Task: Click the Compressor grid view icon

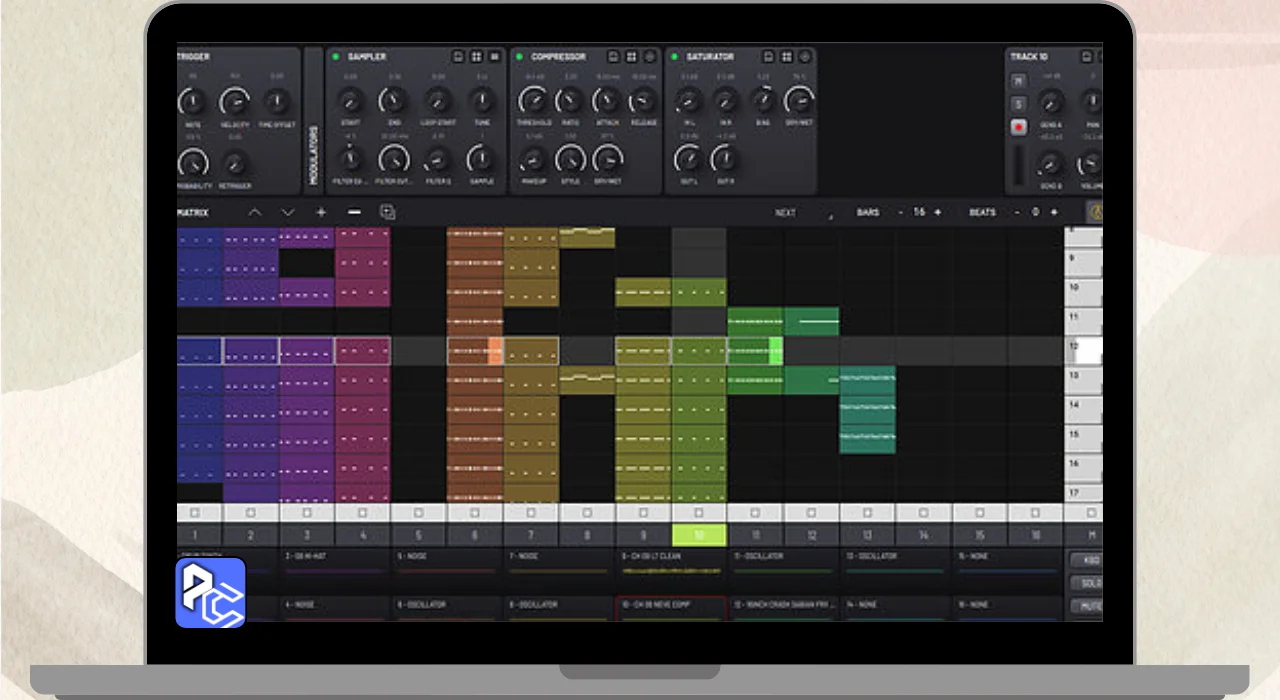Action: (632, 57)
